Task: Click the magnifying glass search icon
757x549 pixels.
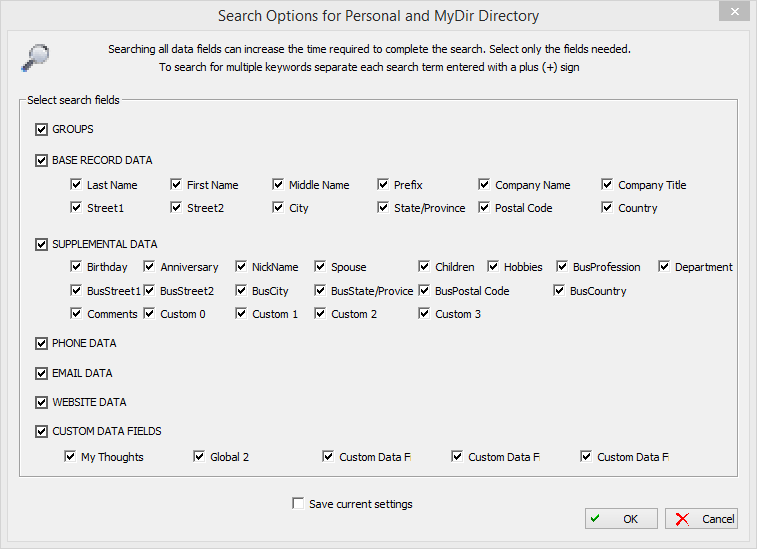Action: click(35, 57)
